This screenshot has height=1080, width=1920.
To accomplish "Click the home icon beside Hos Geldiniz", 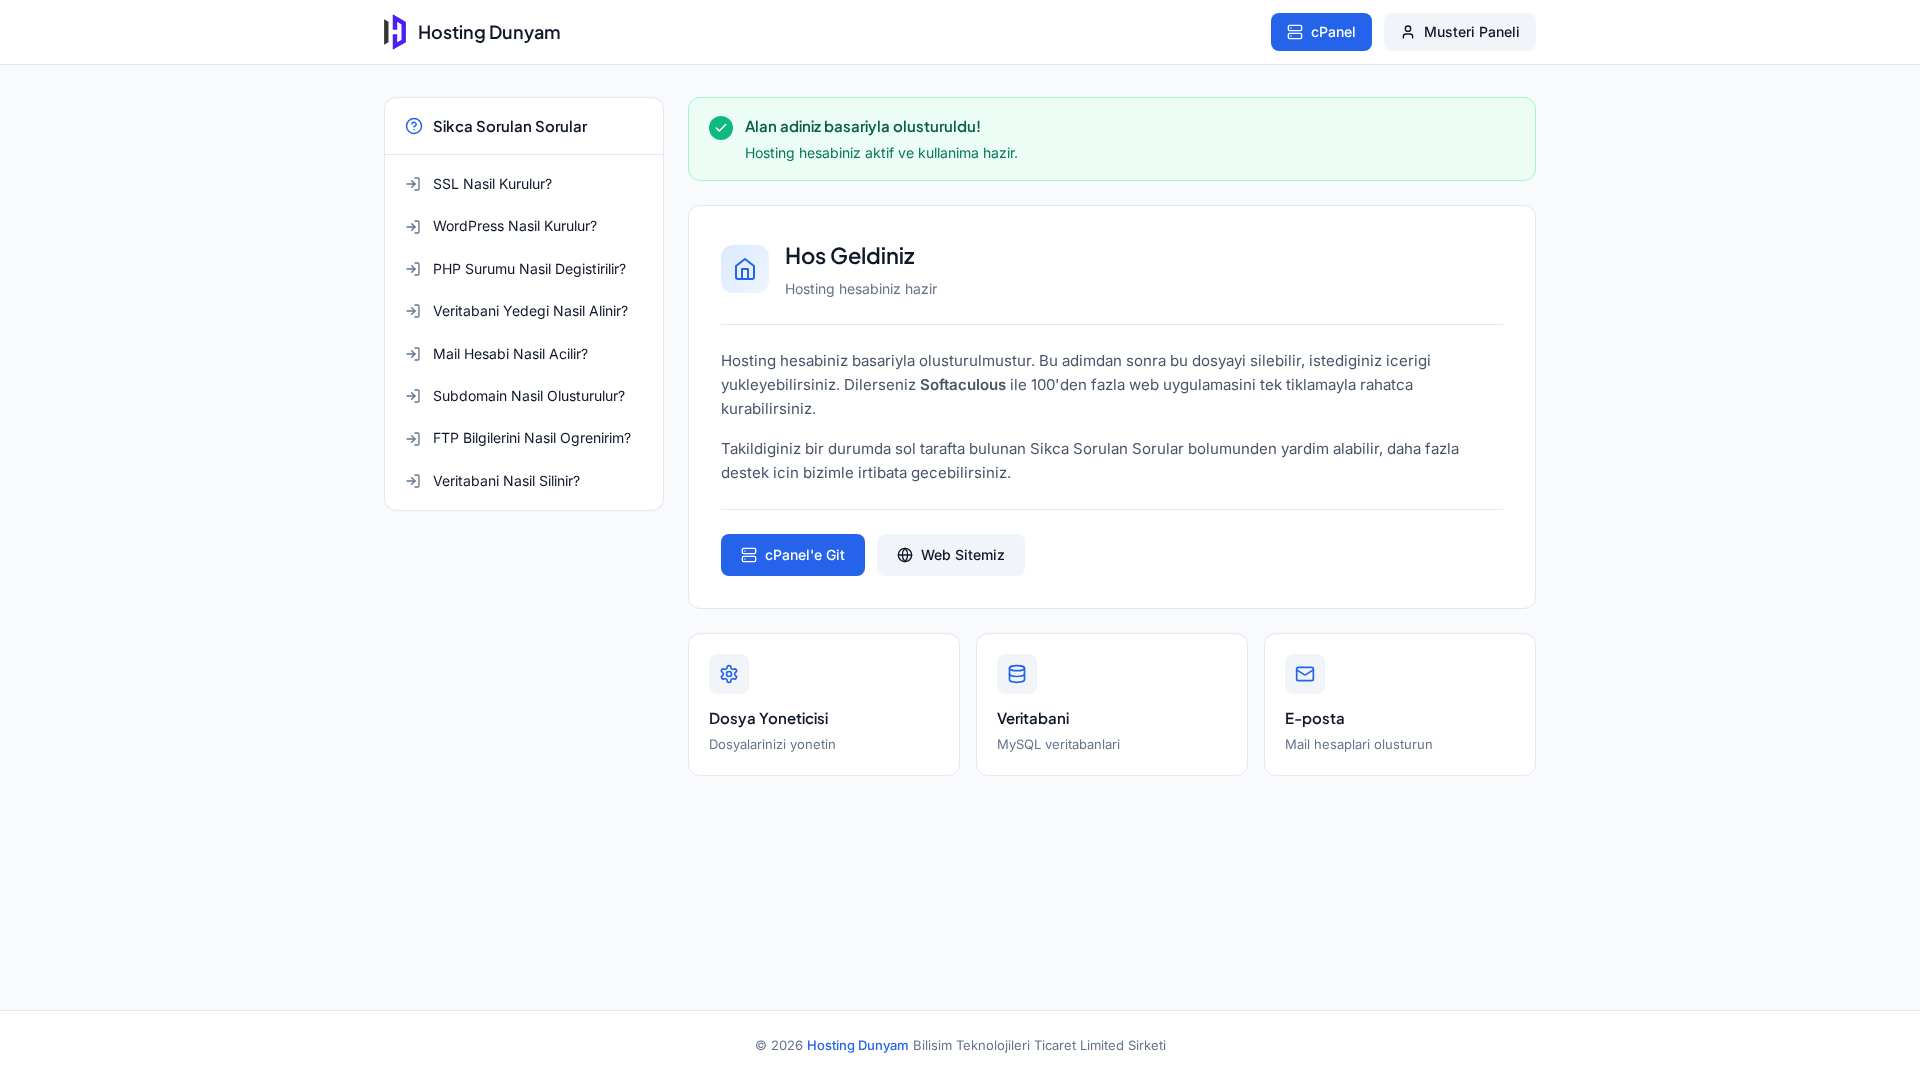I will [x=745, y=269].
